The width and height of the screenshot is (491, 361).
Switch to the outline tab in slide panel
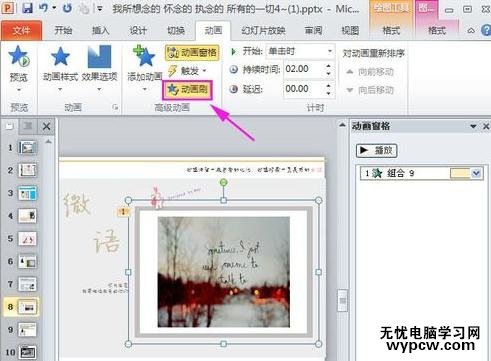point(27,126)
